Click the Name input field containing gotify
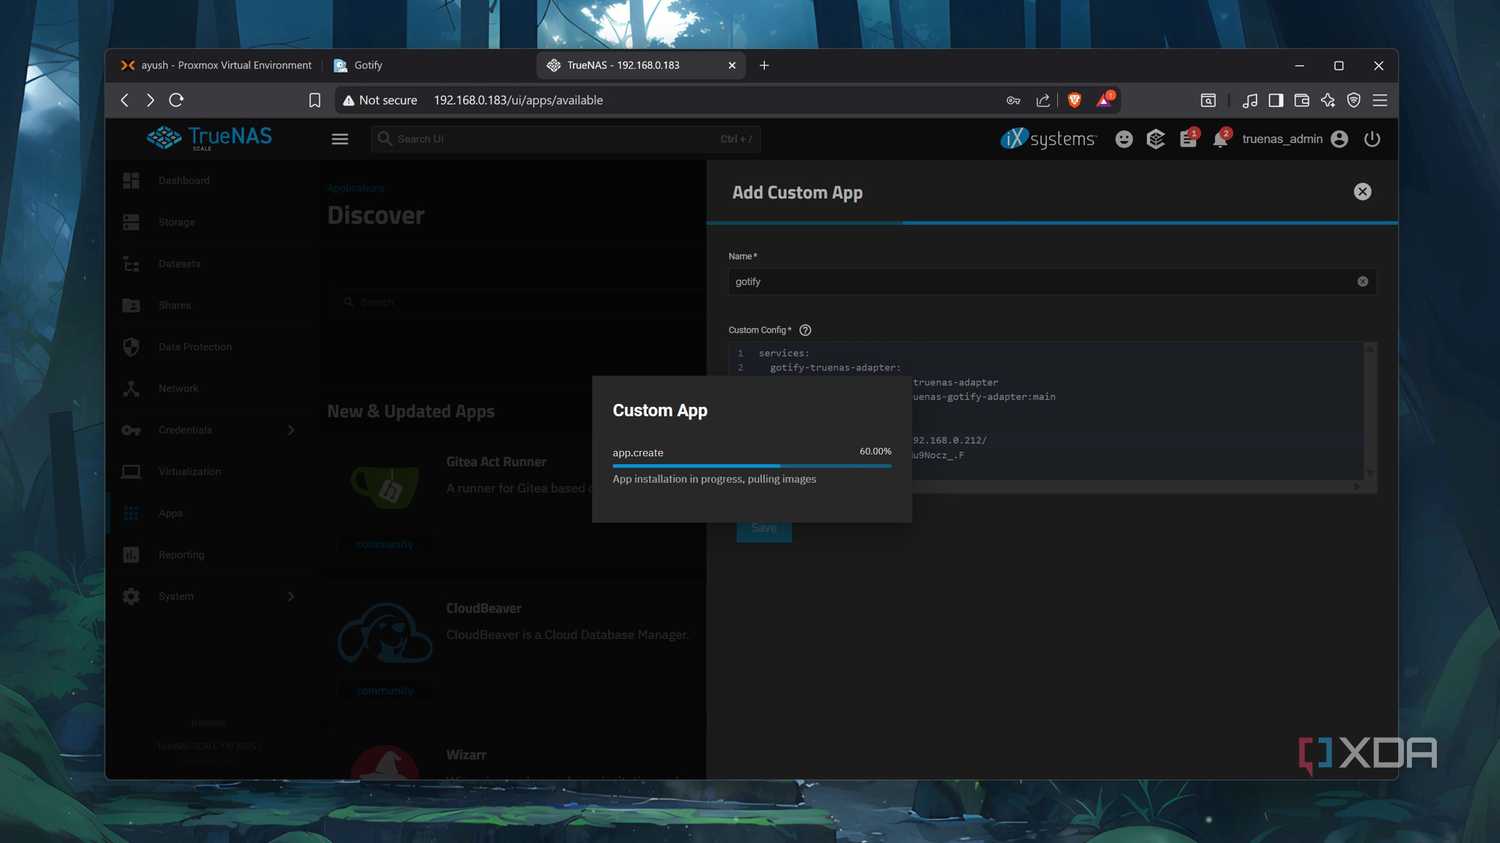The image size is (1500, 843). point(1052,282)
